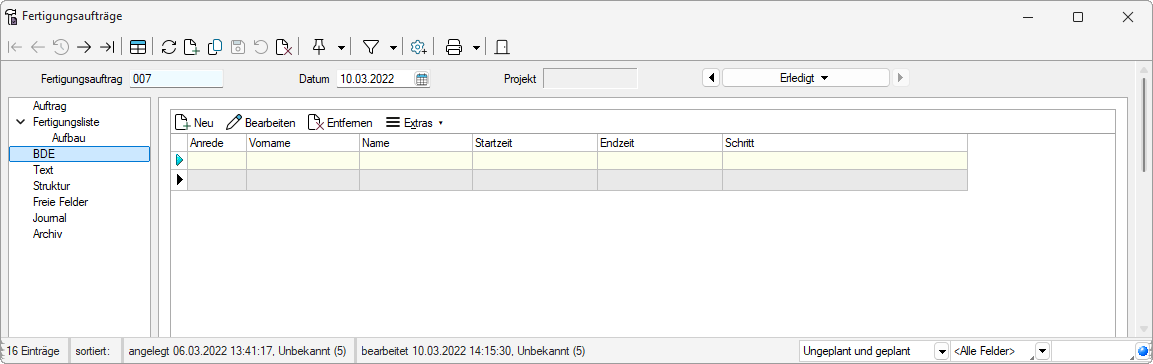This screenshot has width=1153, height=364.
Task: Delete the record via the toolbar page-X icon
Action: [284, 47]
